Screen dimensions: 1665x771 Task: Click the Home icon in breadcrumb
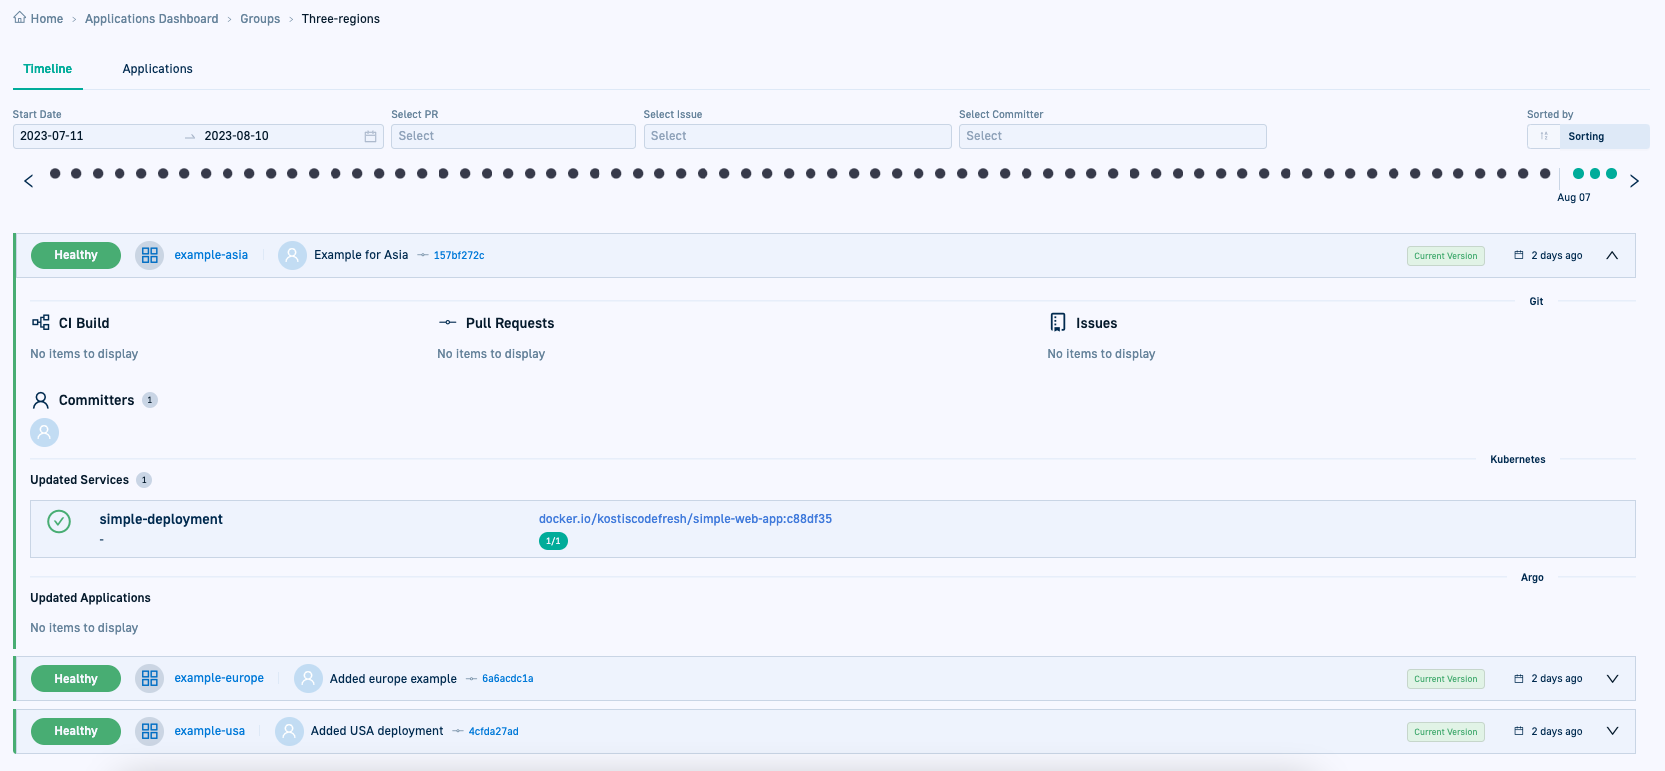pos(20,18)
